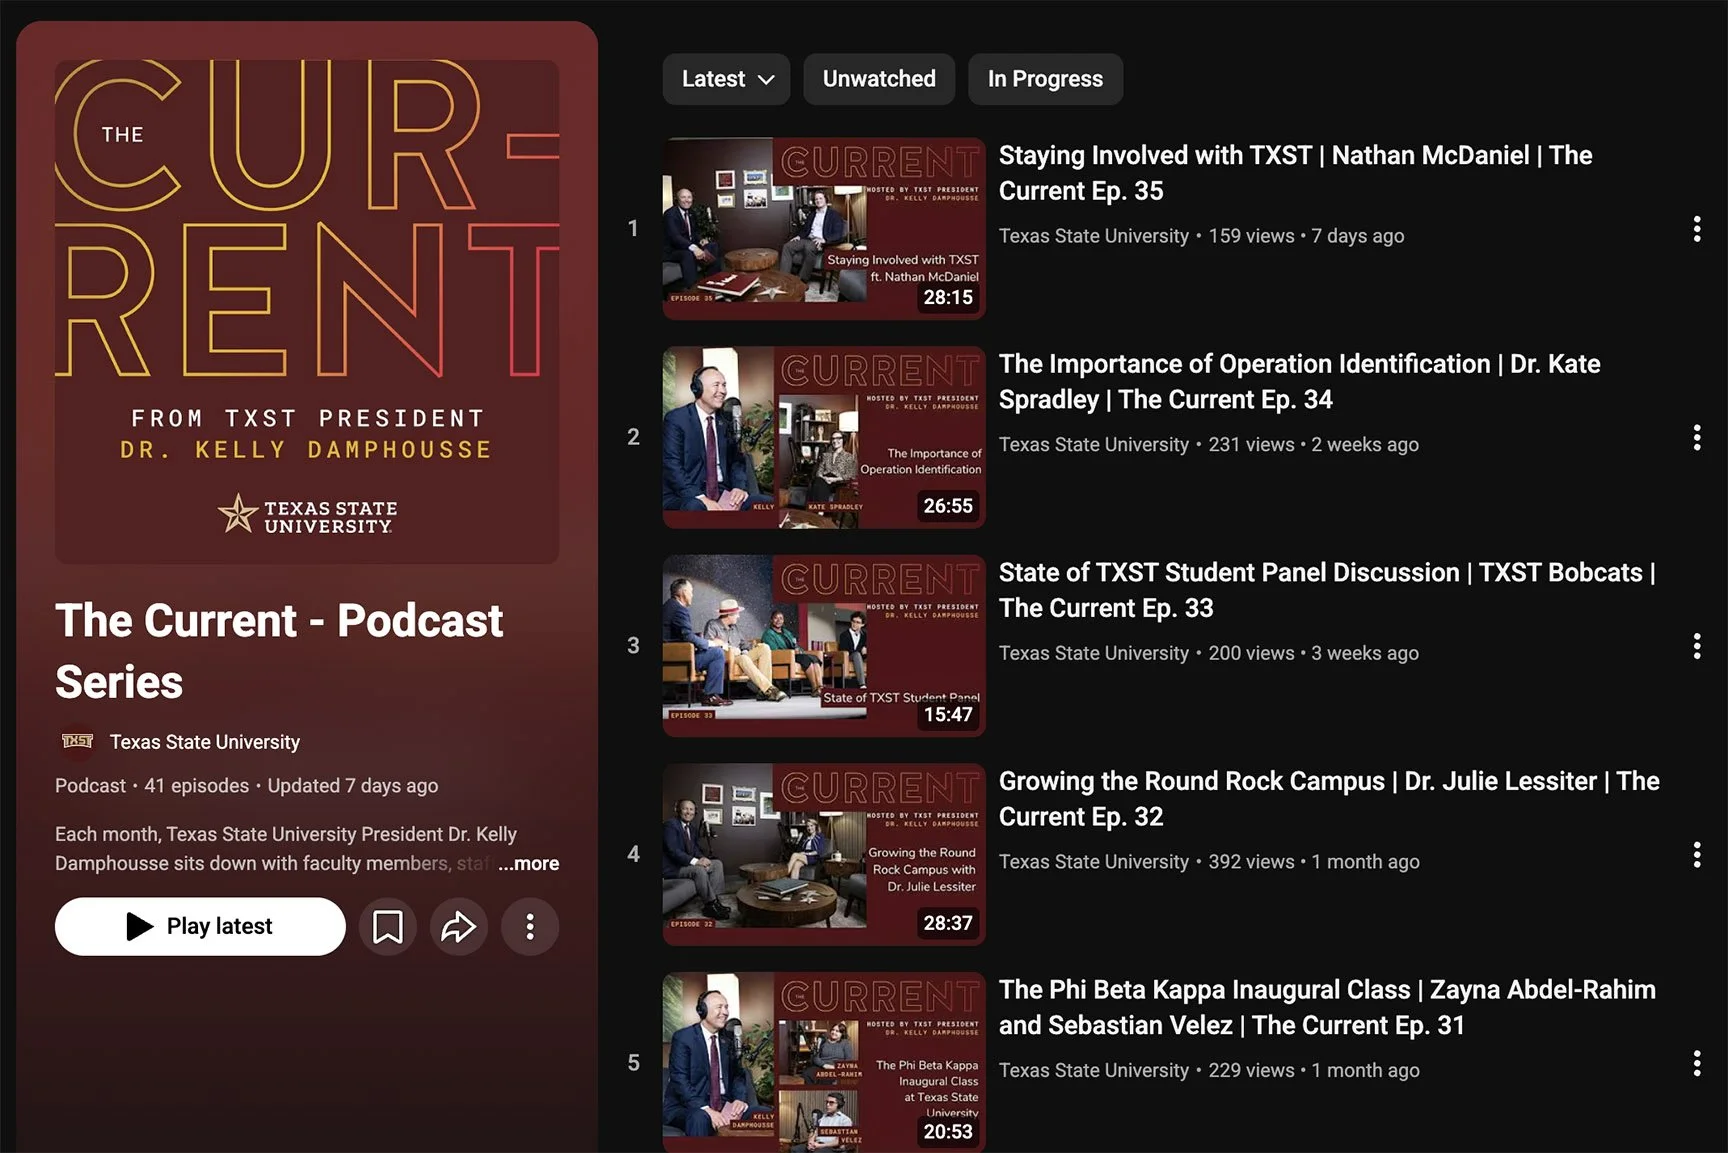Click the Ep. 34 video thumbnail
The image size is (1728, 1153).
pos(824,437)
